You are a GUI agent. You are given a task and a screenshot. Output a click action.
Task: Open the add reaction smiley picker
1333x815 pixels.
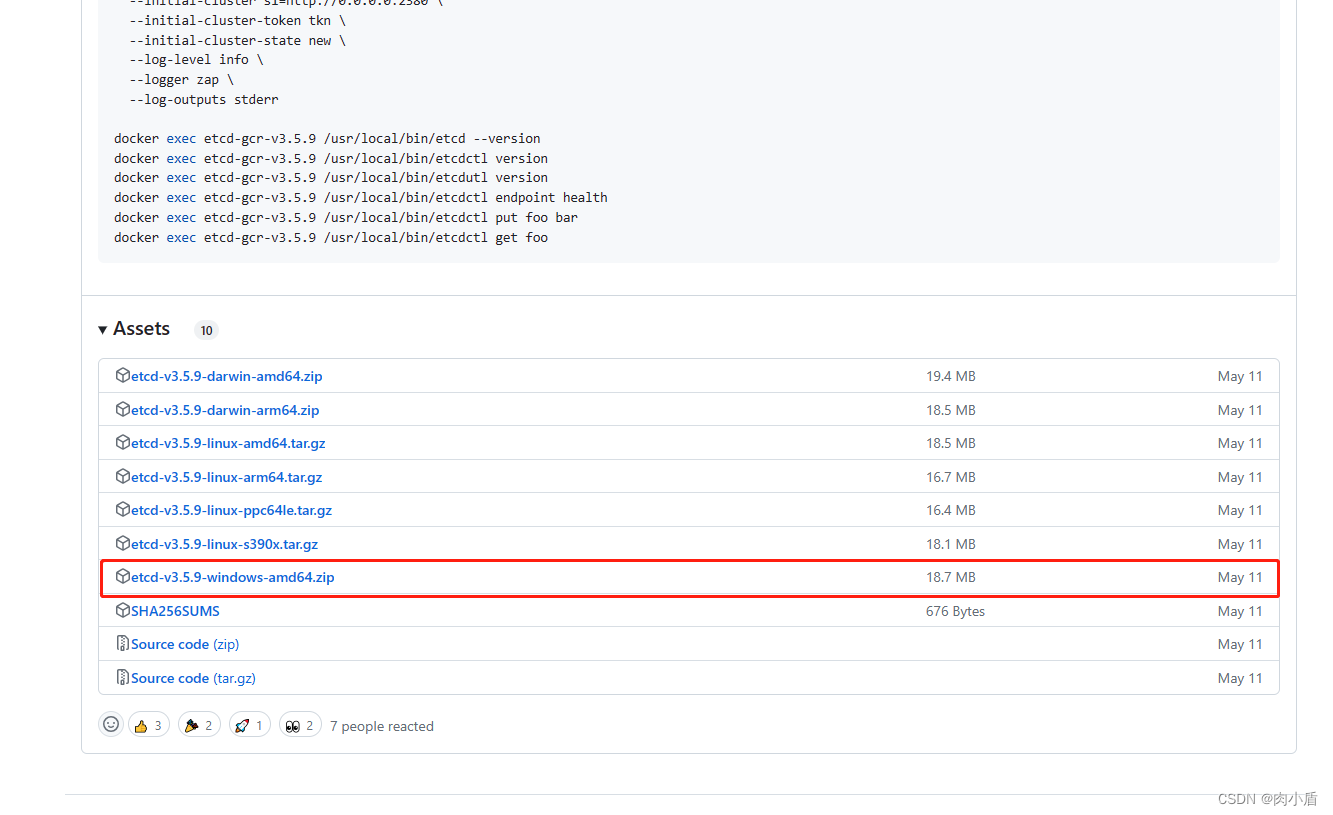pyautogui.click(x=111, y=724)
